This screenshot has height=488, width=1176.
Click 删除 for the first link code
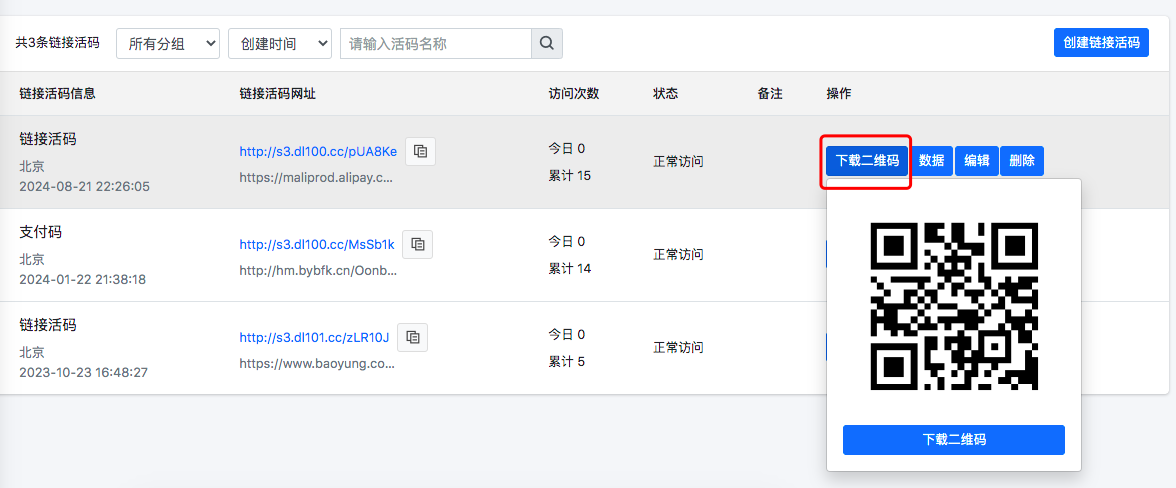tap(1022, 161)
